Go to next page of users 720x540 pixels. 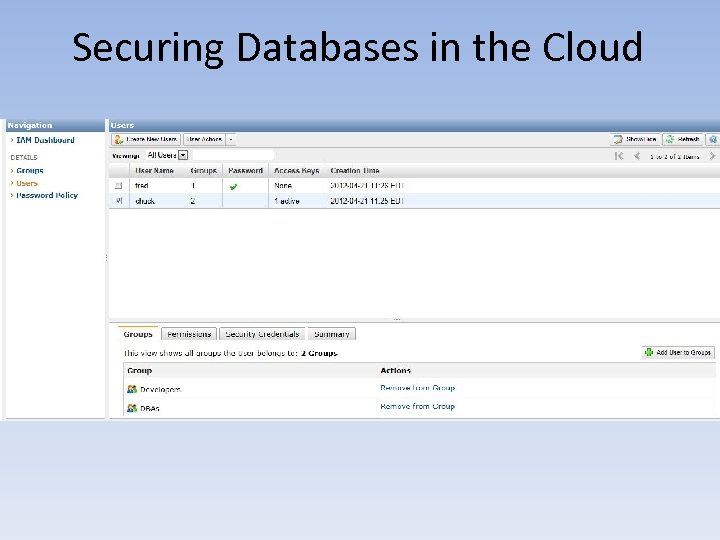(712, 156)
